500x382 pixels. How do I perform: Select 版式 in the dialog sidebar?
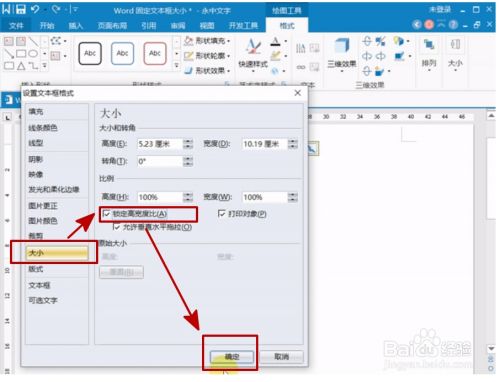pyautogui.click(x=57, y=269)
